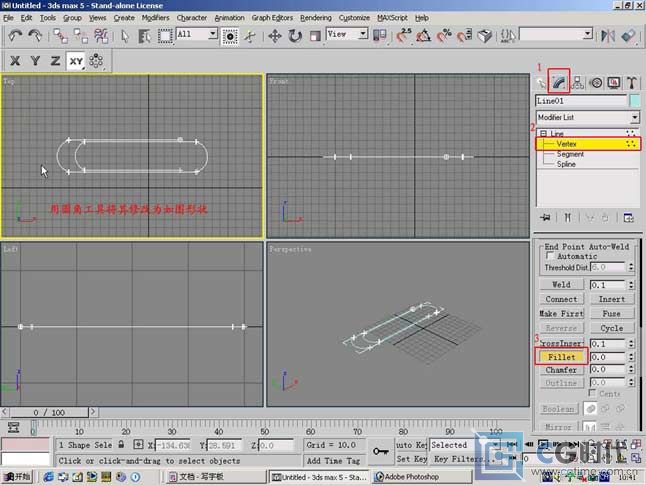Select the Segment sub-object level

[570, 154]
